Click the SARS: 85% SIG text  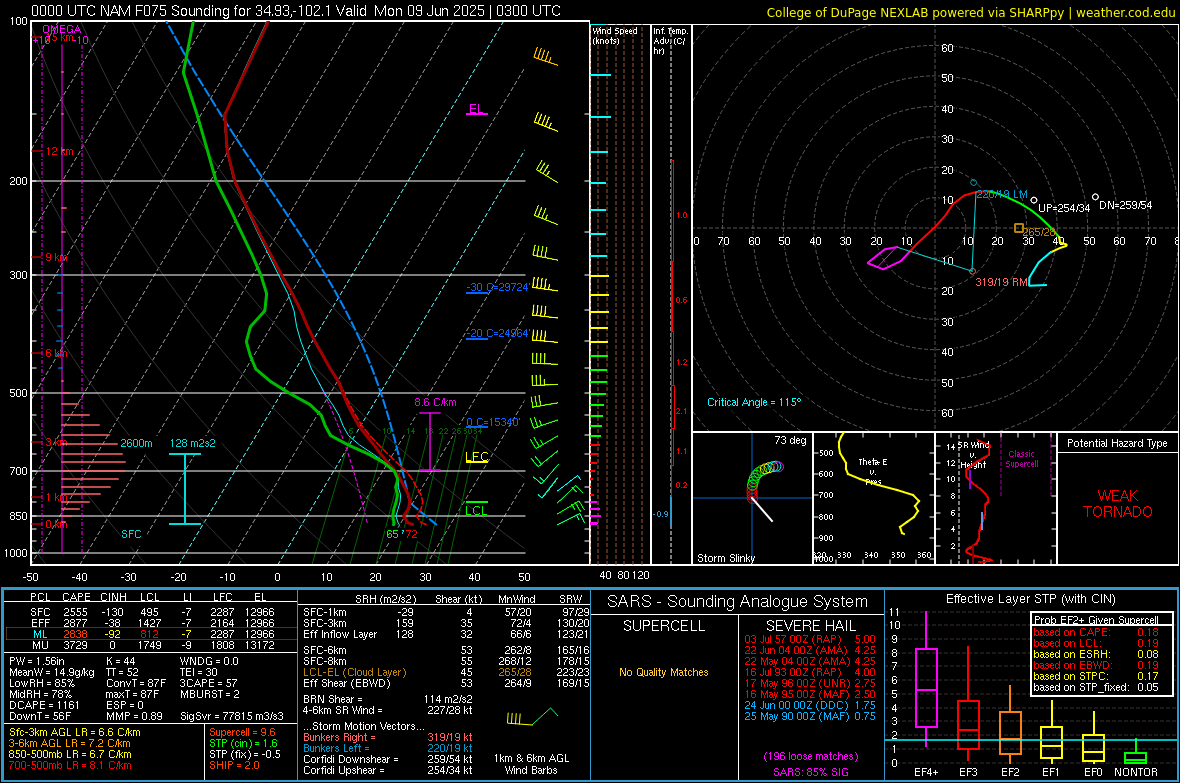tap(810, 772)
